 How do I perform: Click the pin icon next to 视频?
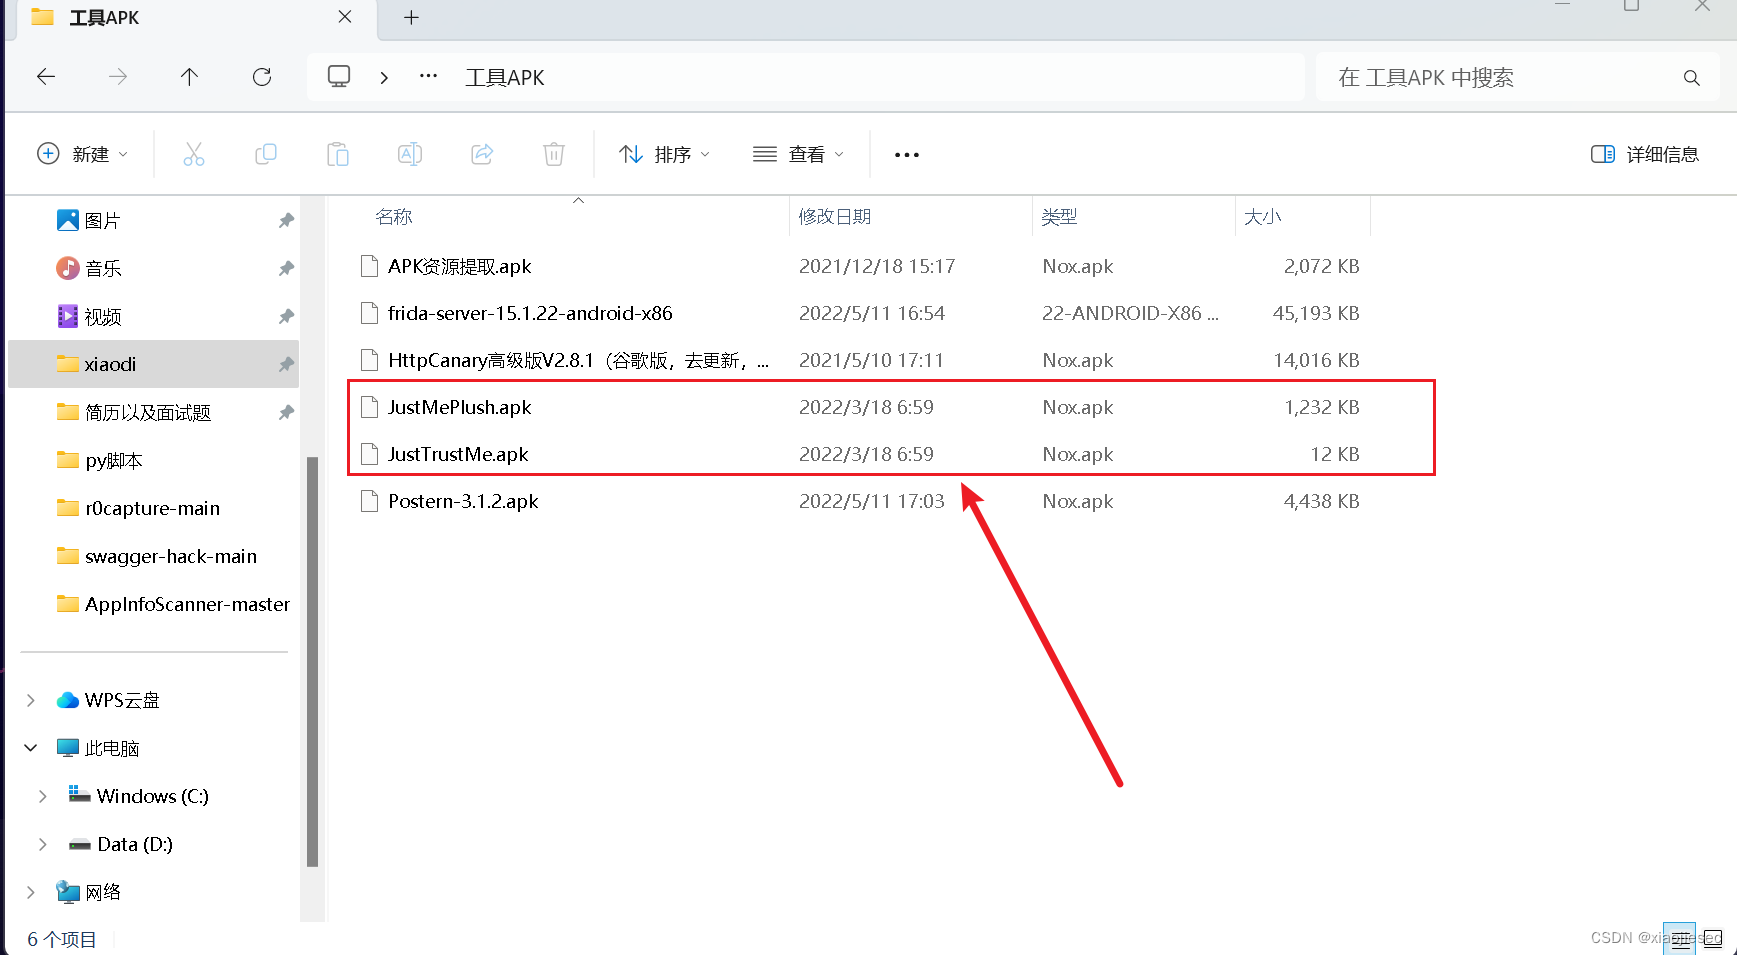286,316
